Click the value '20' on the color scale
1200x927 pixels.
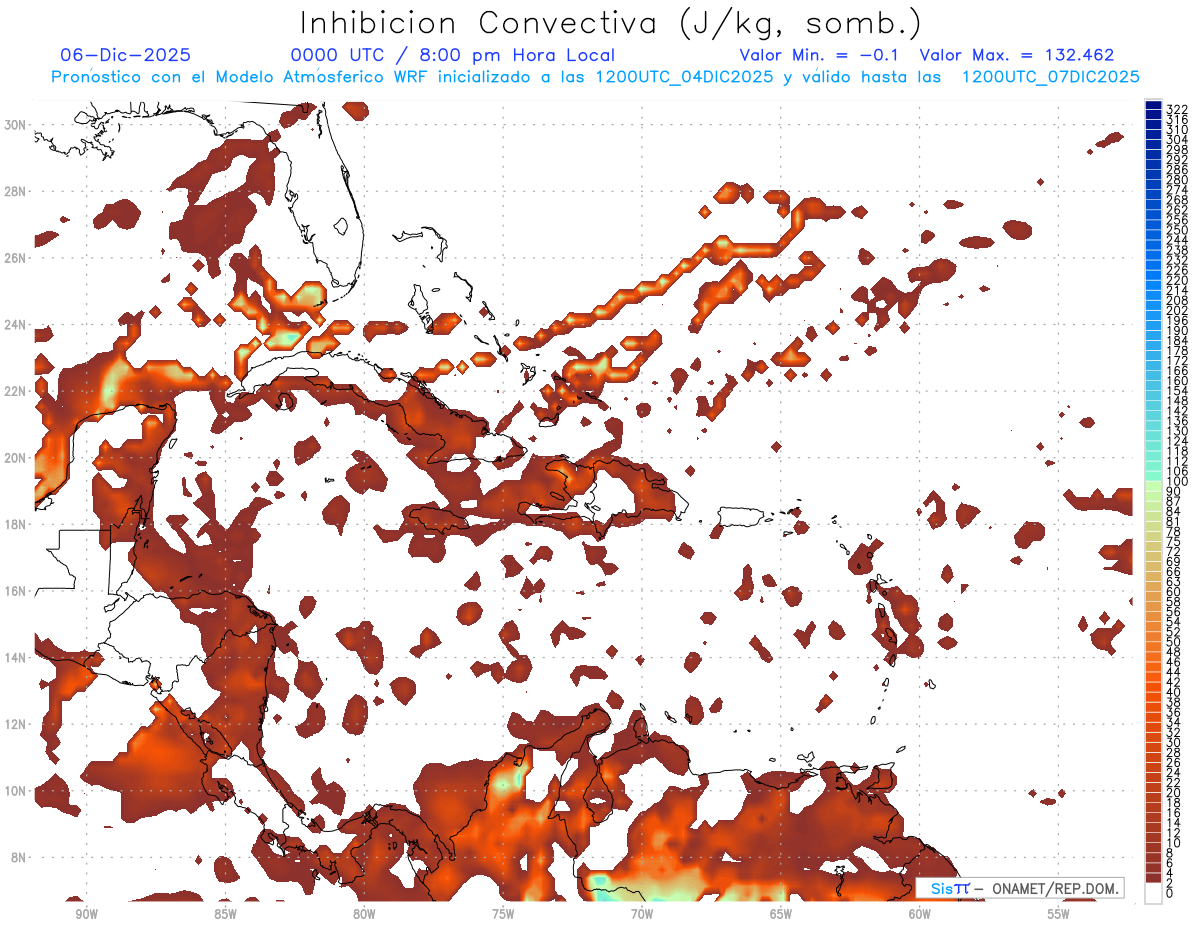(x=1173, y=792)
